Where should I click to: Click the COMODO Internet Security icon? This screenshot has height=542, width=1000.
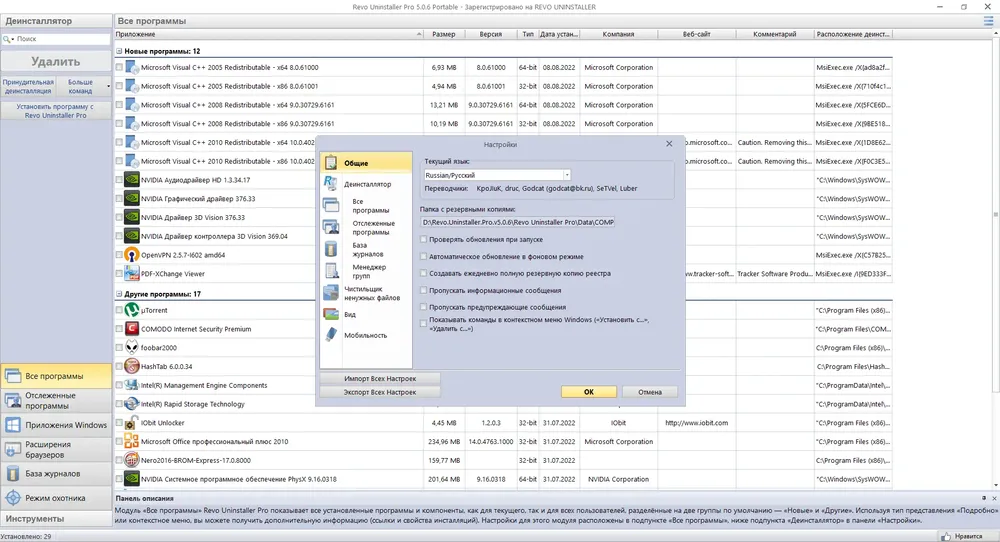132,329
